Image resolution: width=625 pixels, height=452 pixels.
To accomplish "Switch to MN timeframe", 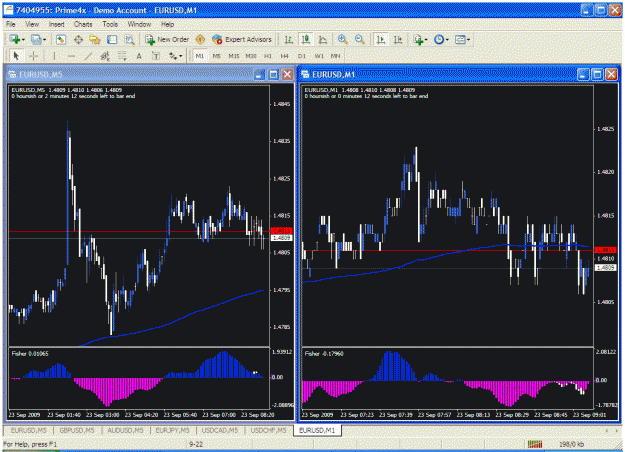I will coord(336,56).
